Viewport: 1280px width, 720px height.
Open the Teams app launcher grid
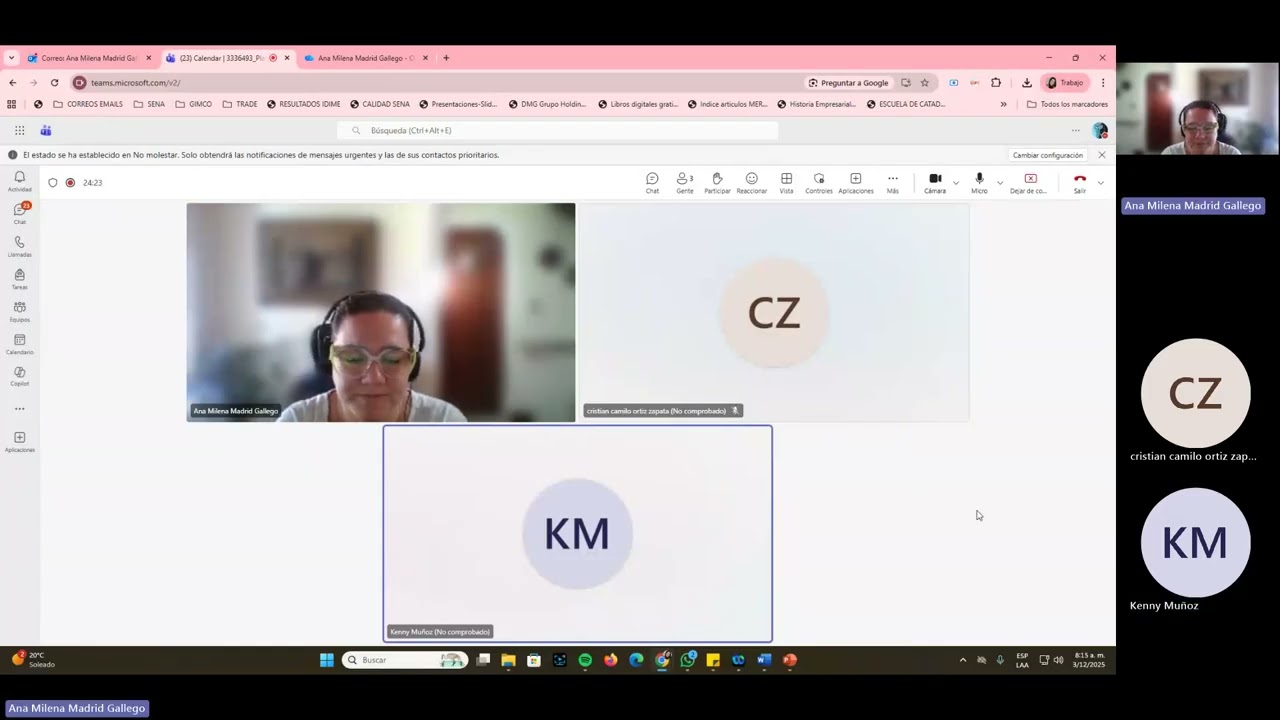click(x=19, y=130)
